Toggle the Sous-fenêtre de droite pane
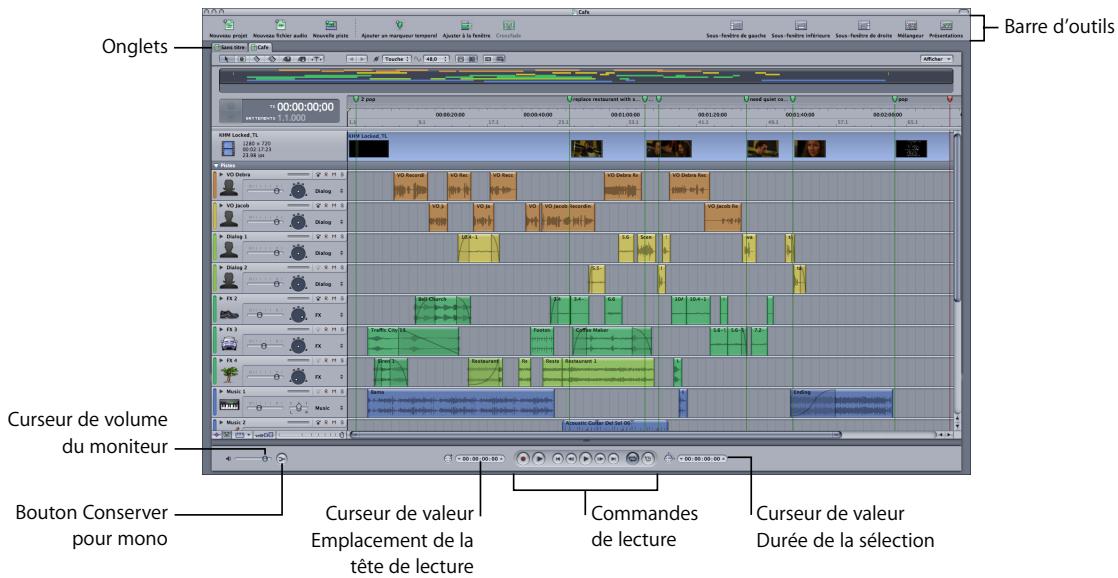The image size is (1118, 578). point(863,25)
